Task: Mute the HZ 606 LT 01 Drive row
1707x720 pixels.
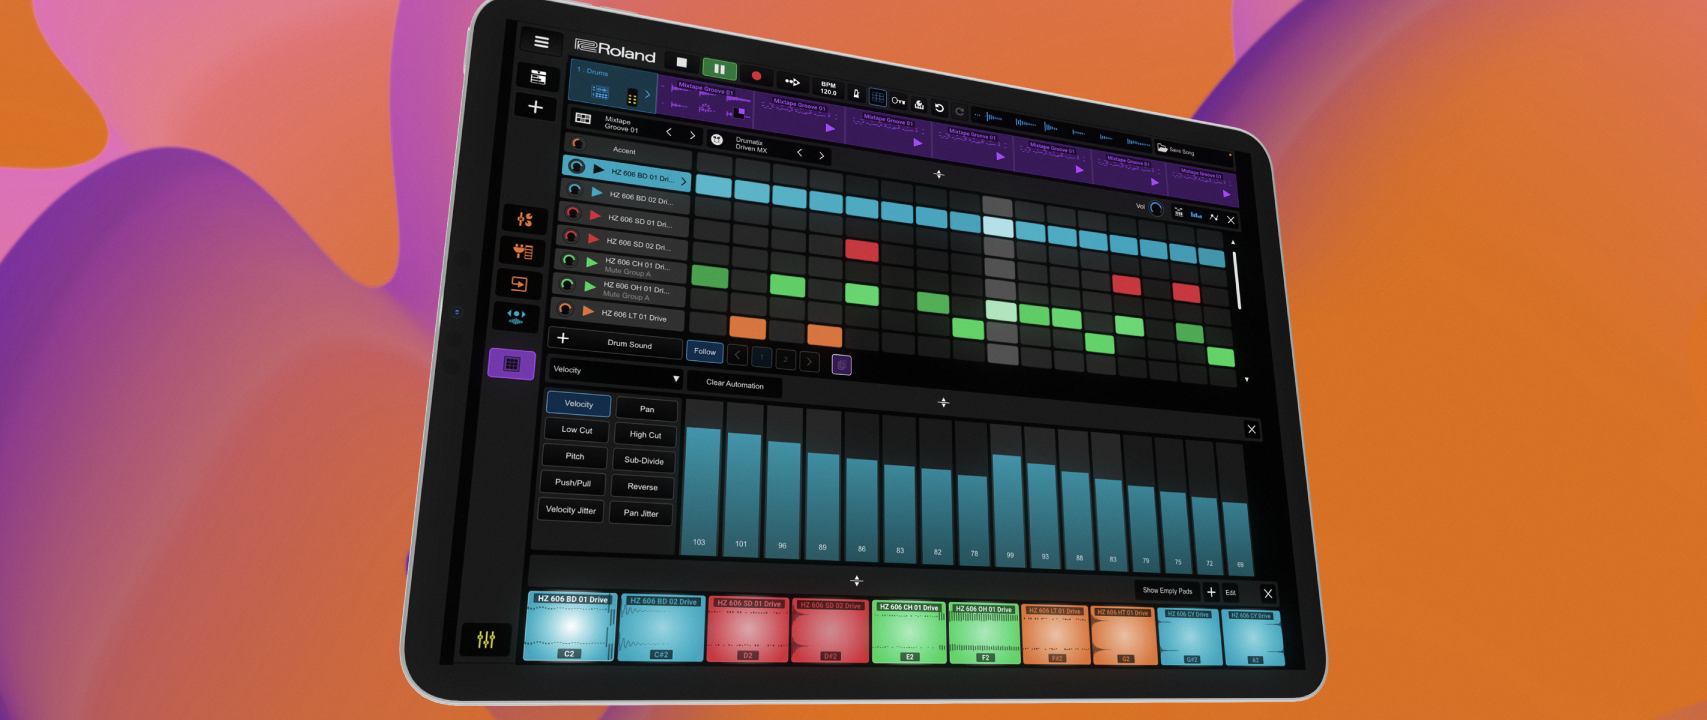Action: pos(565,309)
